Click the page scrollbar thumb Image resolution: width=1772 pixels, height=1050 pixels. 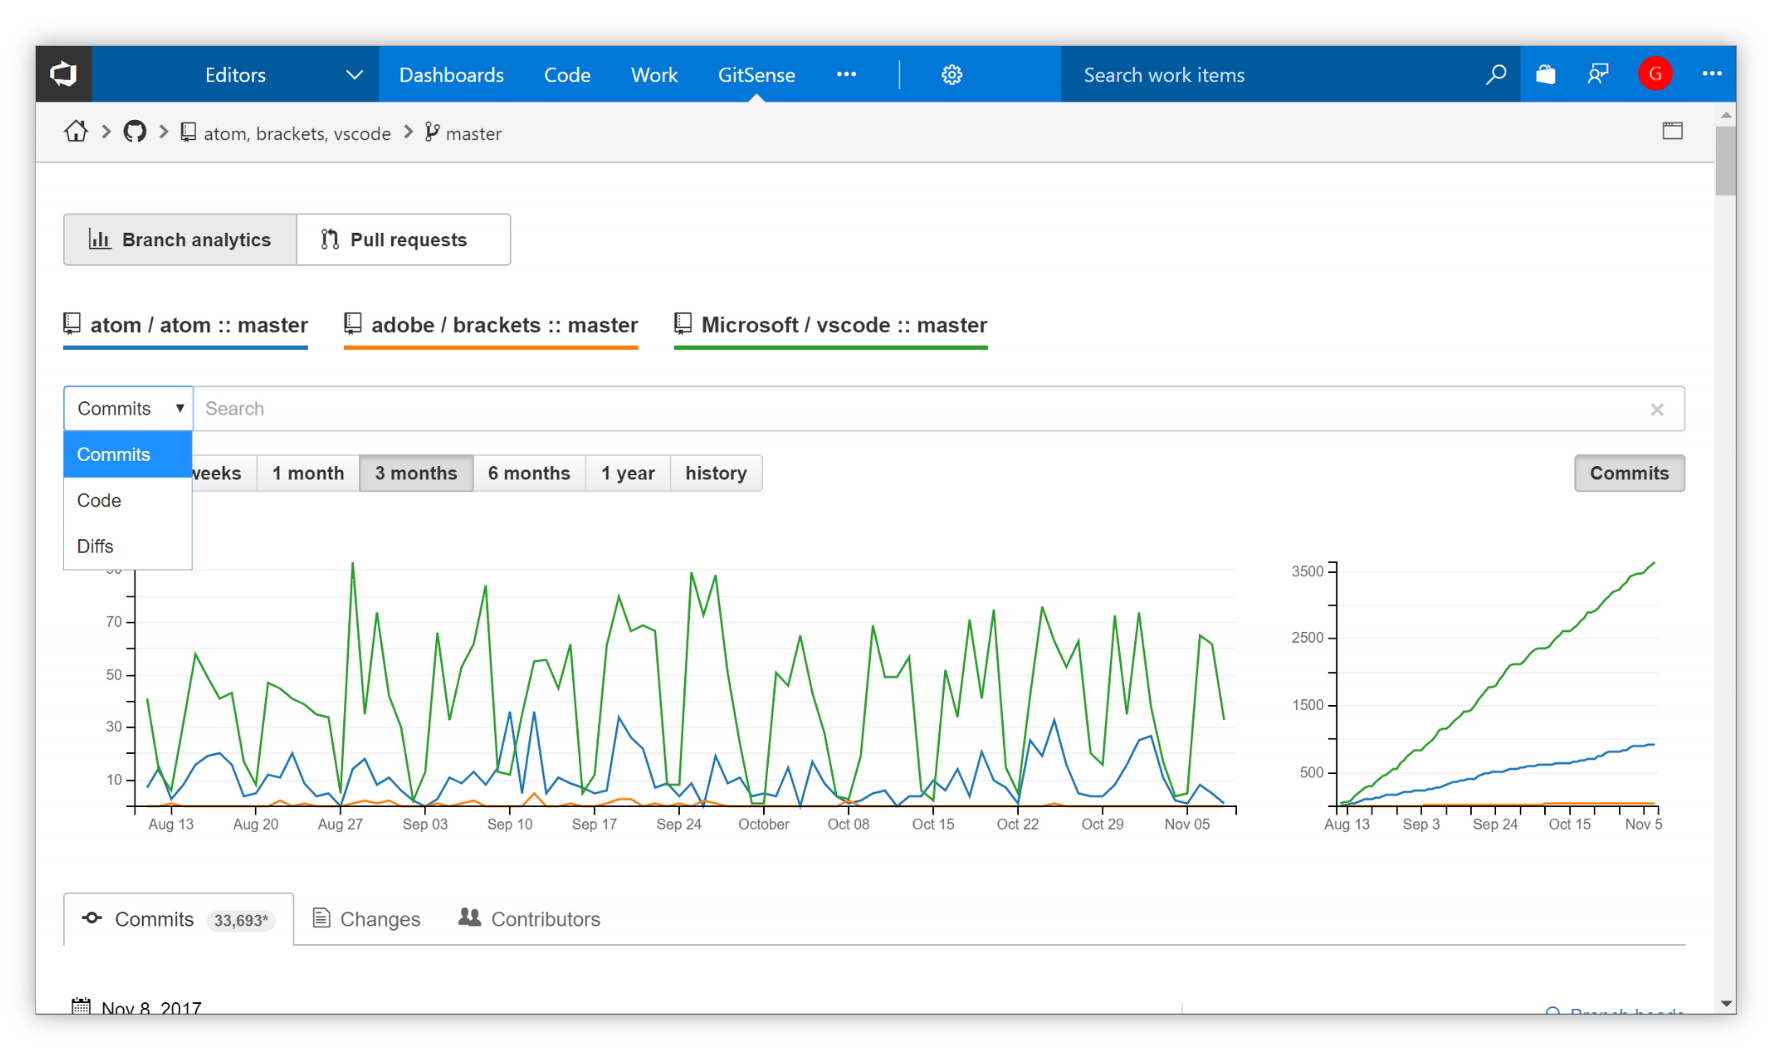(x=1726, y=160)
